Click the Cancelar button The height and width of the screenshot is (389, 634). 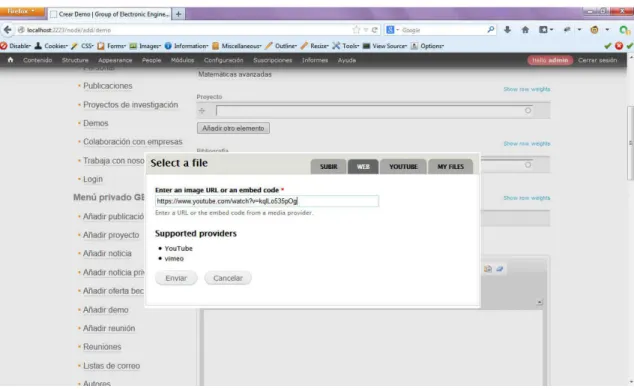pos(228,278)
